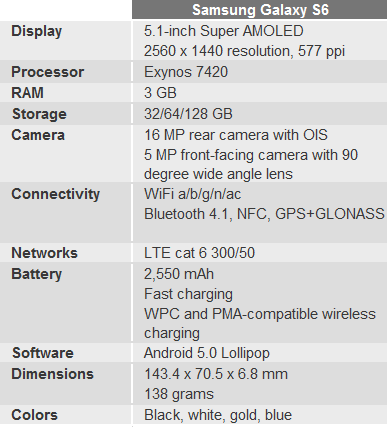Select the Display row label

tap(37, 32)
